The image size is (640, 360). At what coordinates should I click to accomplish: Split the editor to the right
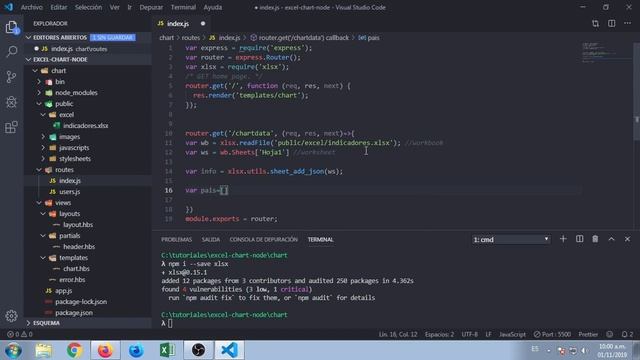coord(611,24)
